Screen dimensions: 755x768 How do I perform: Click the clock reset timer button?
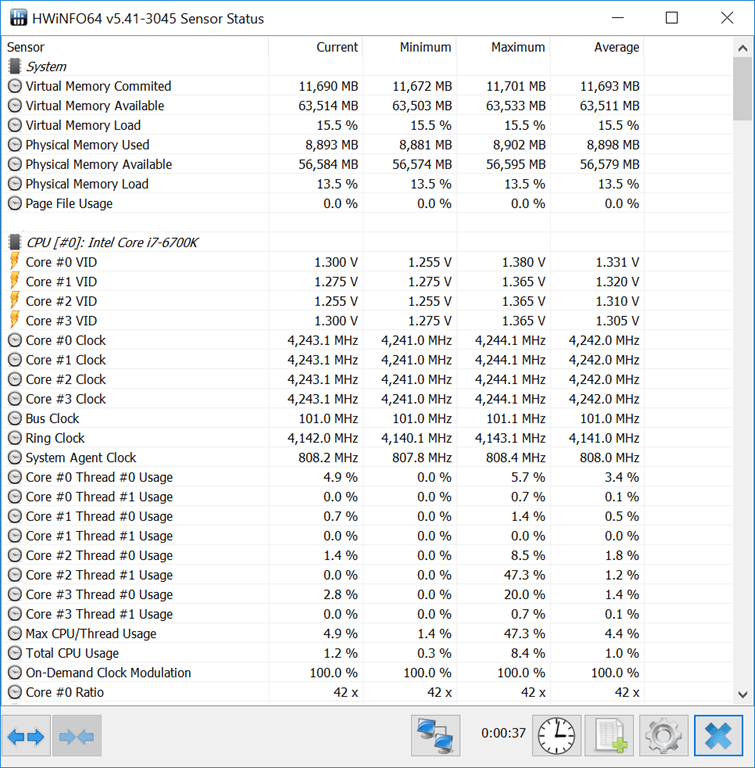click(x=557, y=736)
